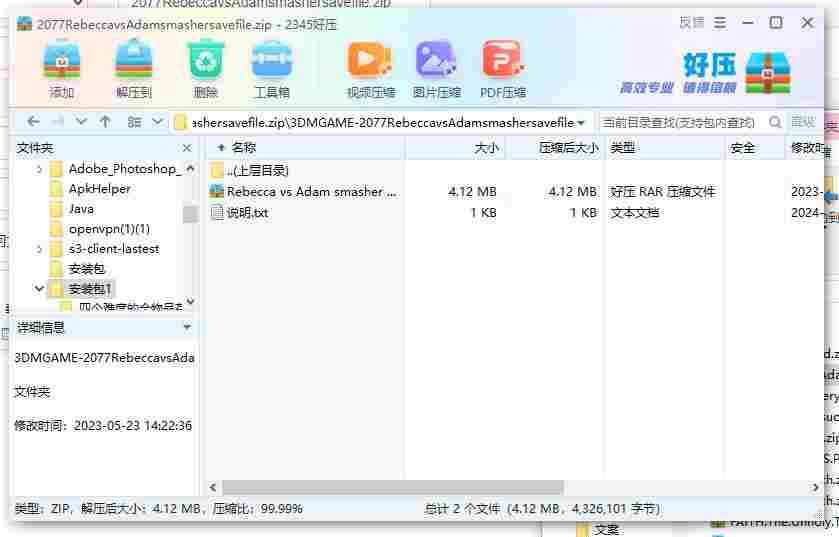Collapse the 详细信息 details panel

pos(187,327)
